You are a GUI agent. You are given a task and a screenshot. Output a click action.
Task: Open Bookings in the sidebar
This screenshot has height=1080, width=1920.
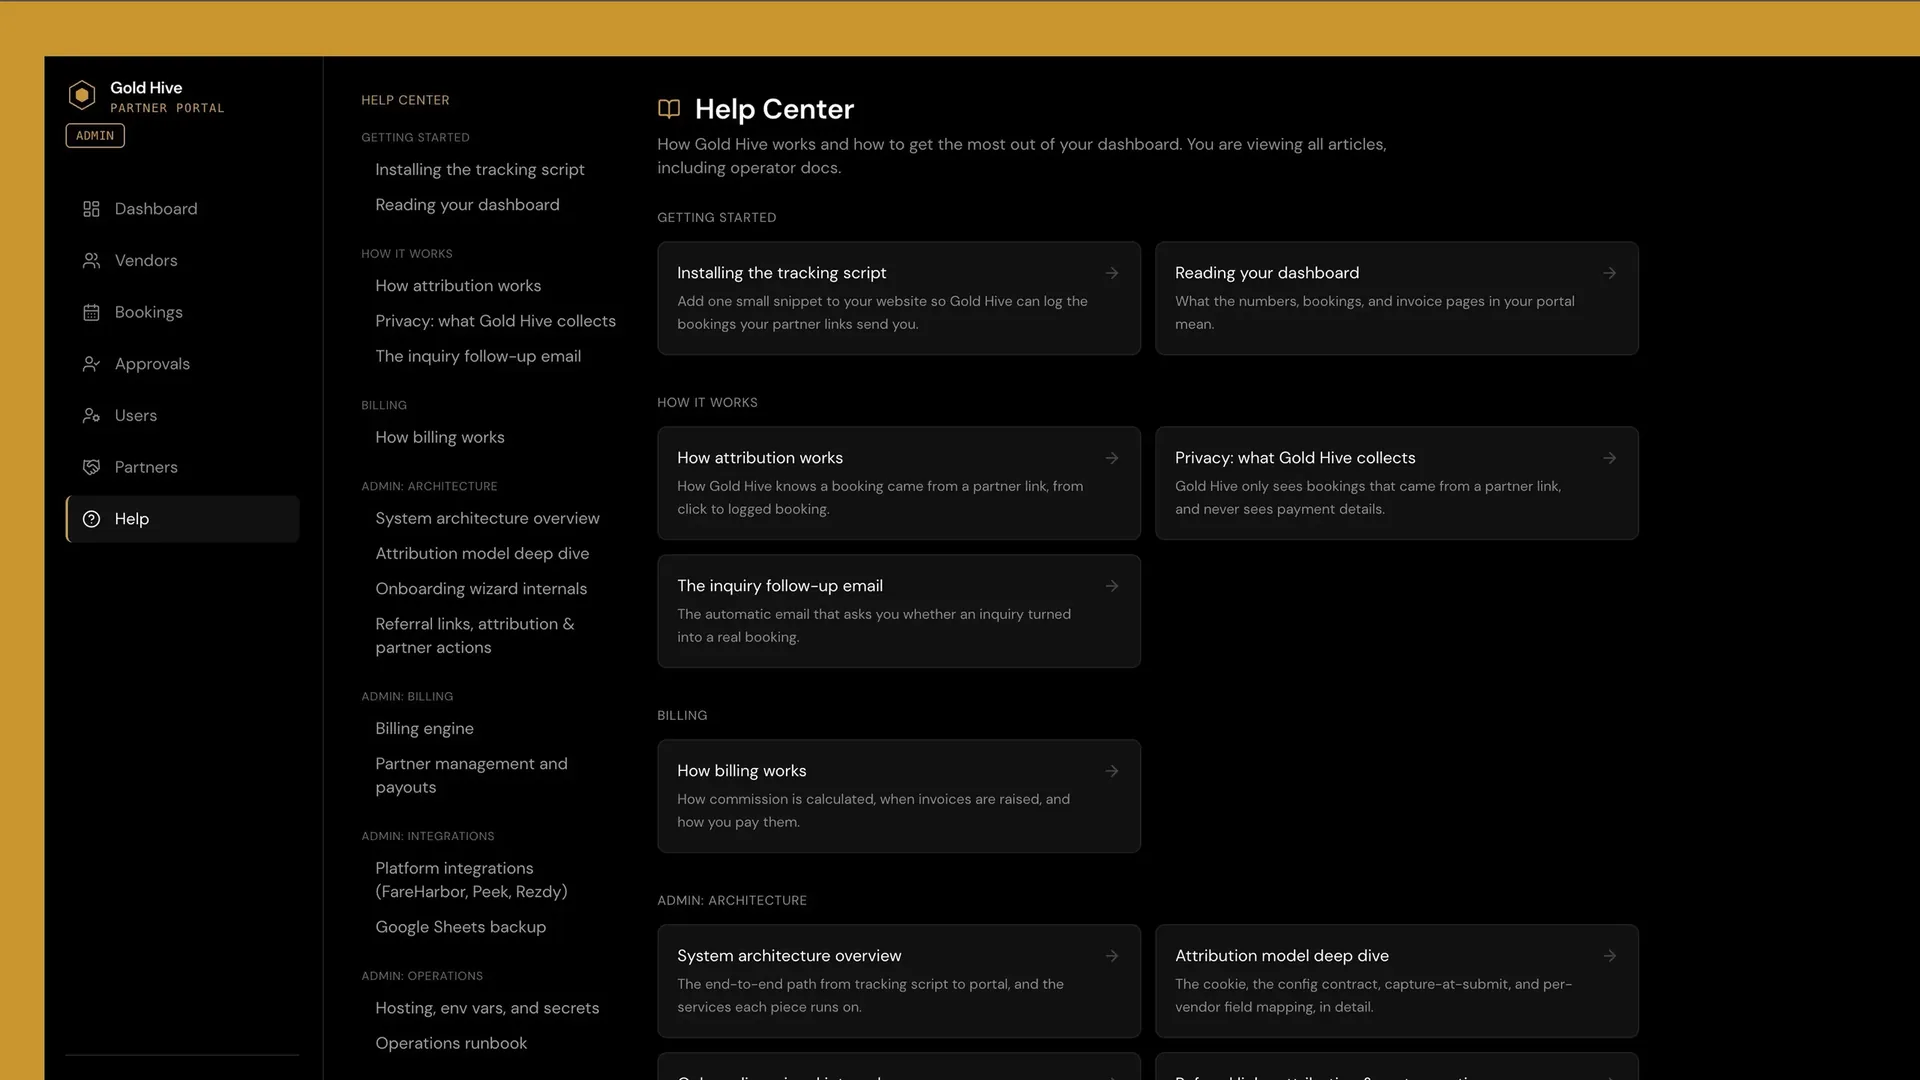183,313
